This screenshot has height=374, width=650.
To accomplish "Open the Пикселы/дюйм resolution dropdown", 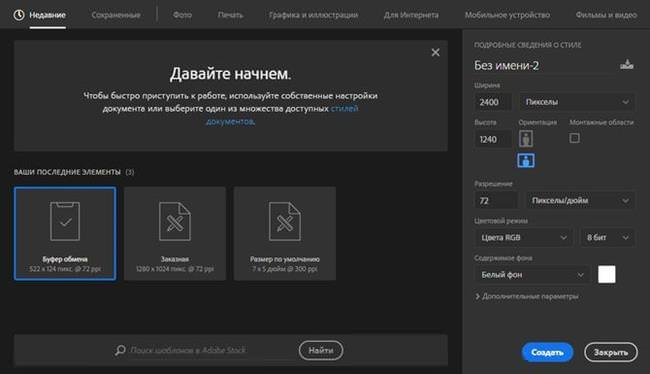I will [x=580, y=201].
